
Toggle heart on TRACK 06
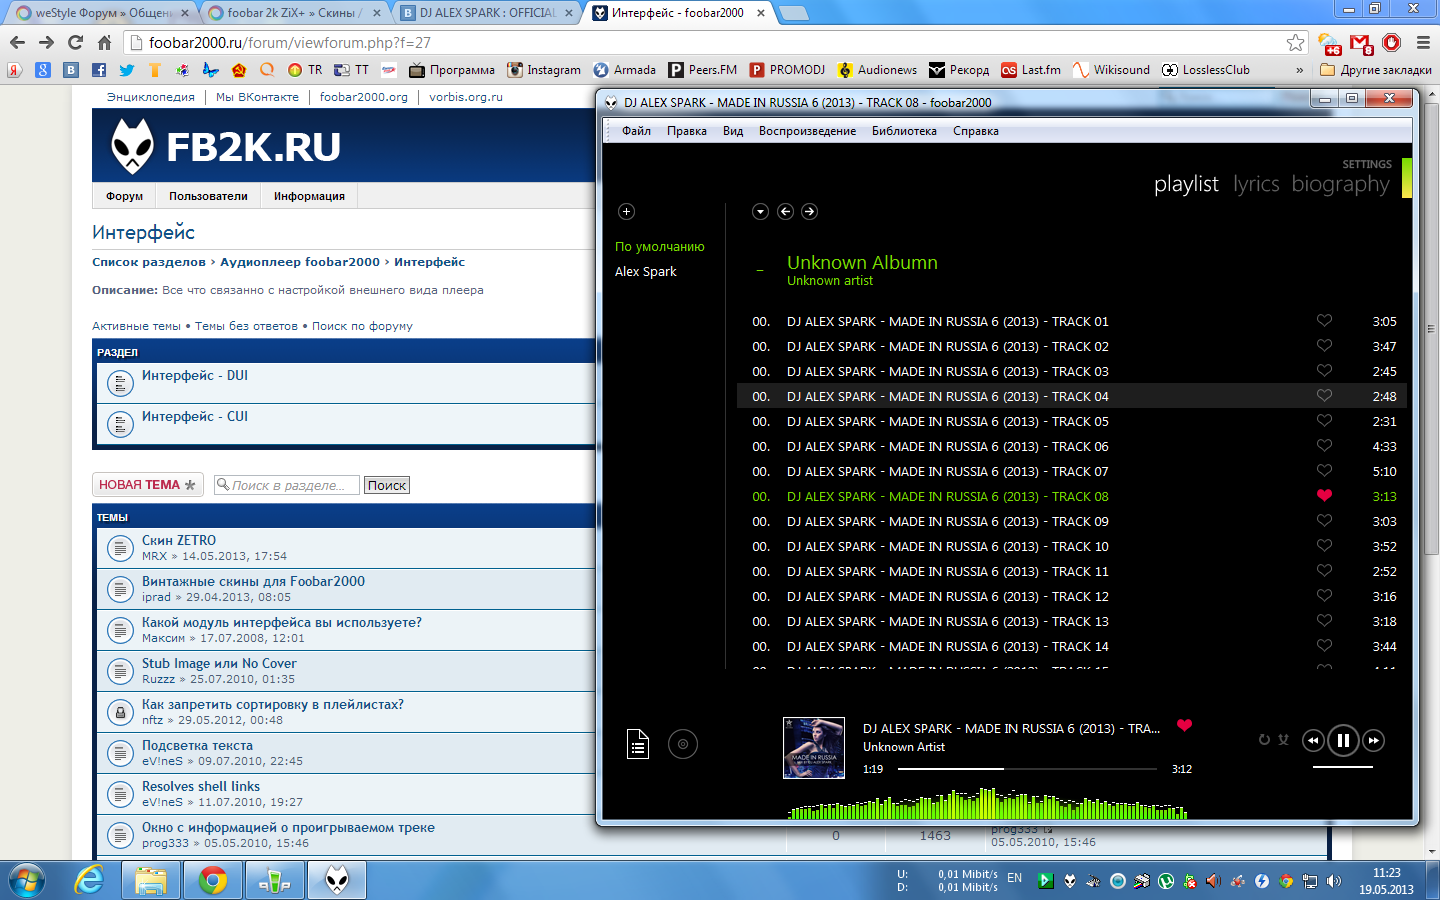click(x=1324, y=446)
